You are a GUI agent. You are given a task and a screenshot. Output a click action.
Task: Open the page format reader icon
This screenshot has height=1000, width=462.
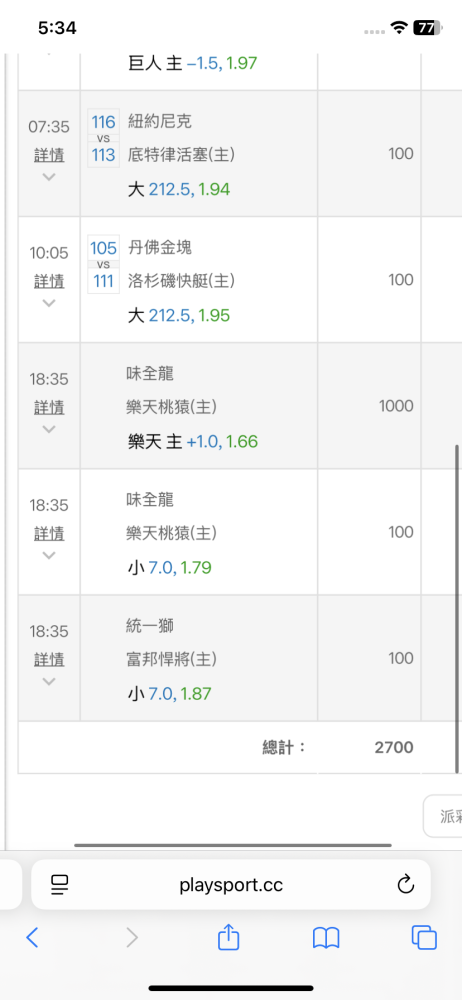[x=60, y=885]
